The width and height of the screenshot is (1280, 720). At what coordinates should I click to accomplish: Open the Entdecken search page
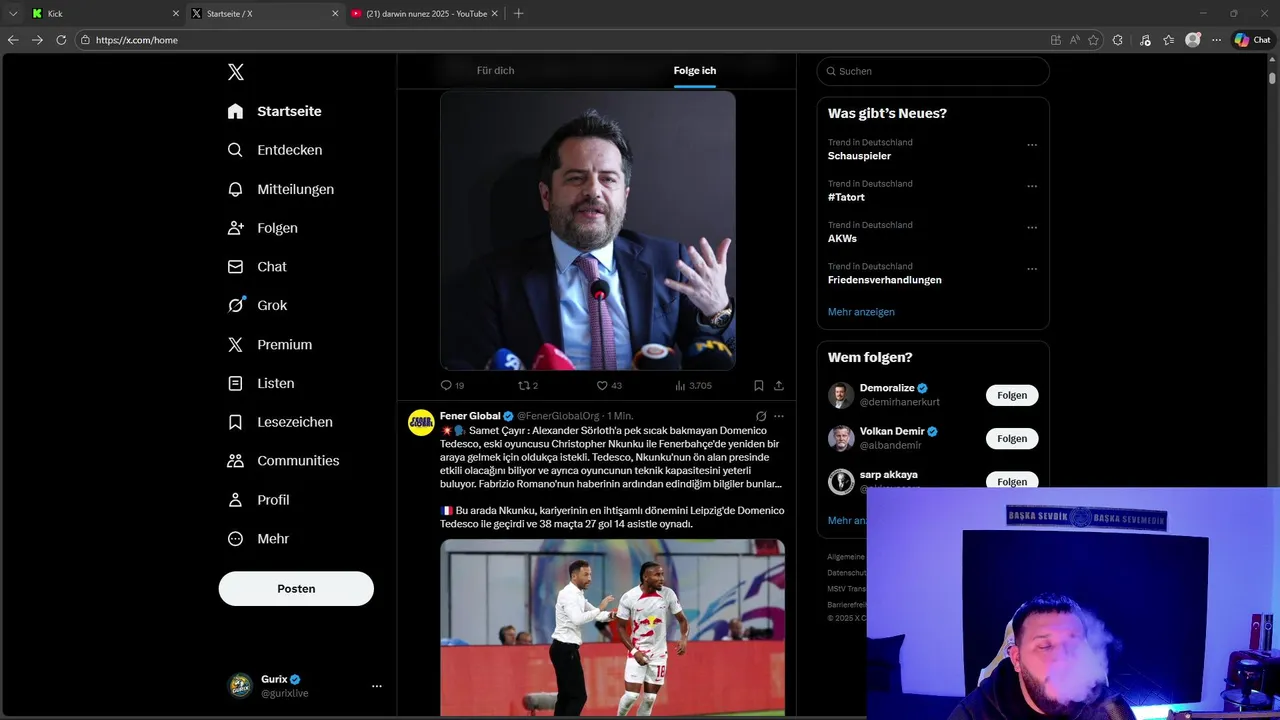pos(274,150)
